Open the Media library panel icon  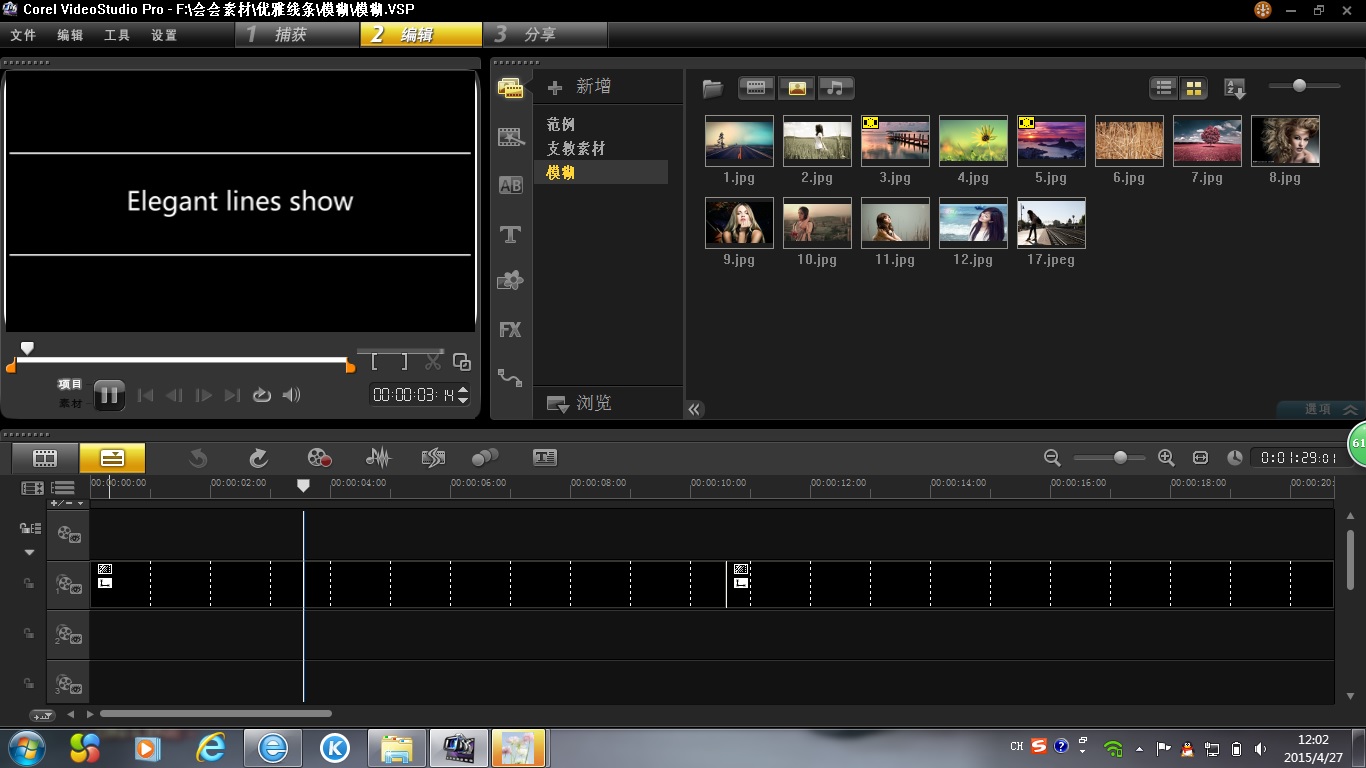click(511, 88)
